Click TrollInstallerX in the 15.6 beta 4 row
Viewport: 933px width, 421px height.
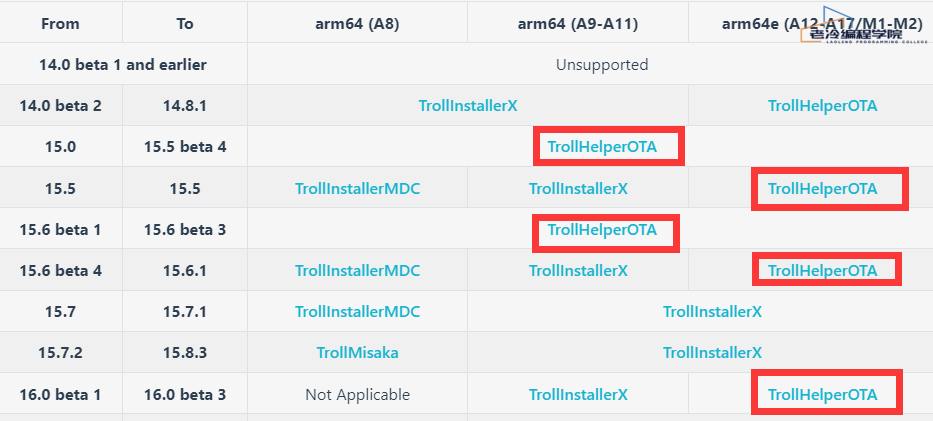pyautogui.click(x=578, y=270)
